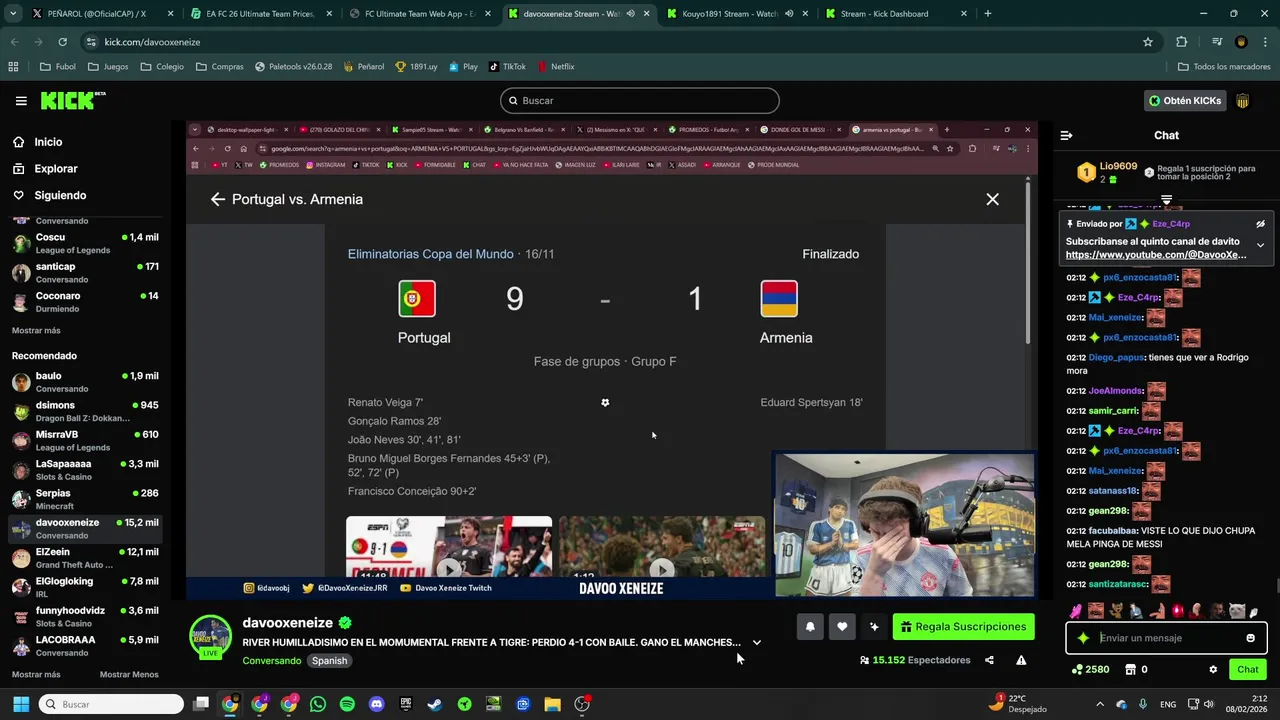
Task: Toggle the microphone icon in system tray
Action: pos(1143,704)
